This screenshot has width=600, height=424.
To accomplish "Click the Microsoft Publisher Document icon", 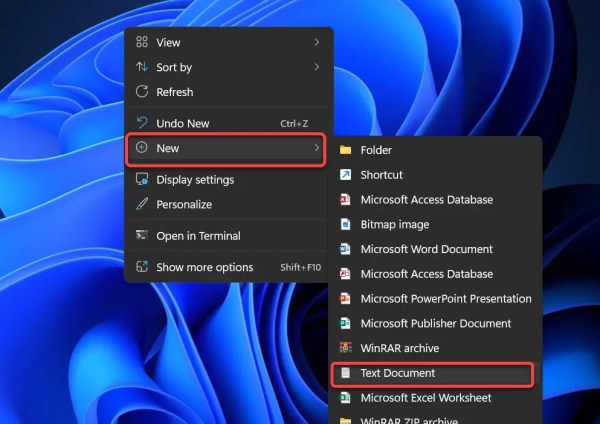I will tap(345, 324).
